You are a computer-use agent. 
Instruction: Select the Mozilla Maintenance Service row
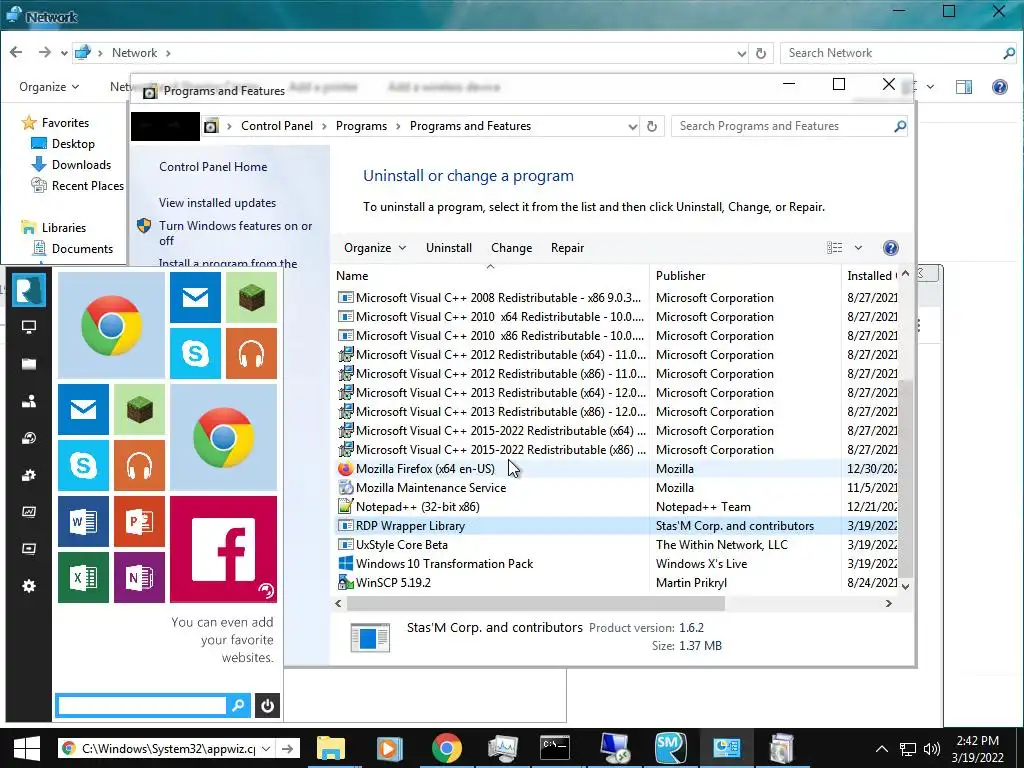click(x=617, y=488)
